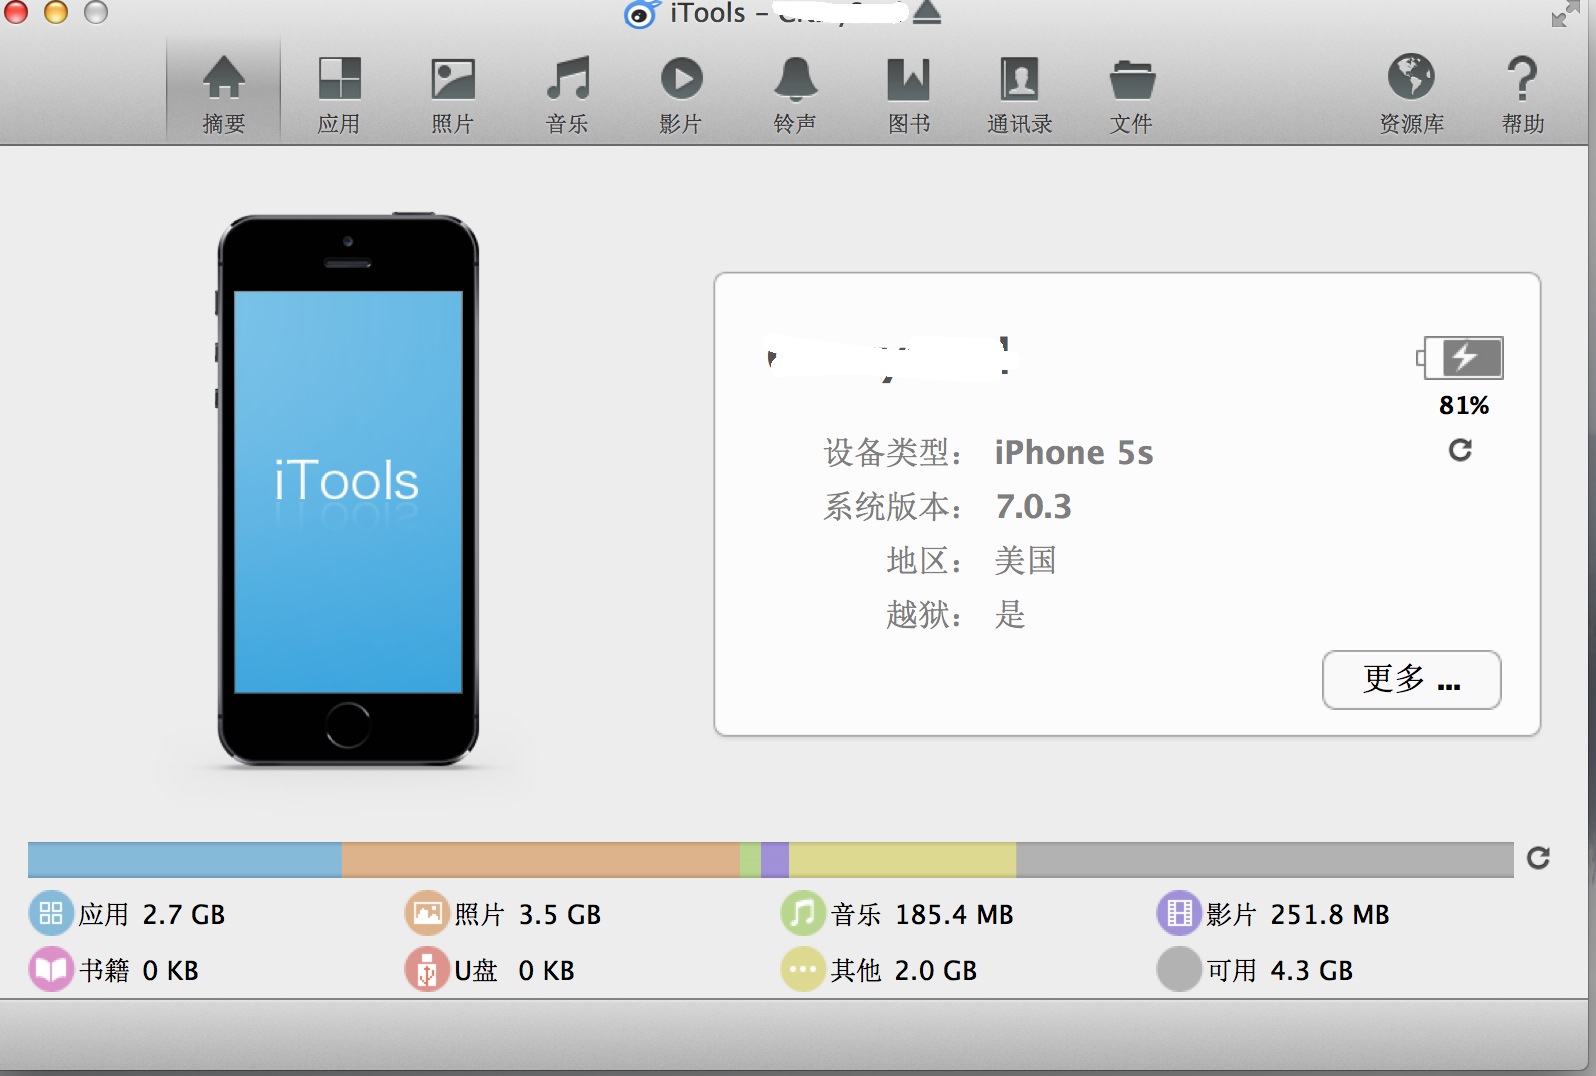Click the blue 应用 storage segment

click(x=185, y=860)
